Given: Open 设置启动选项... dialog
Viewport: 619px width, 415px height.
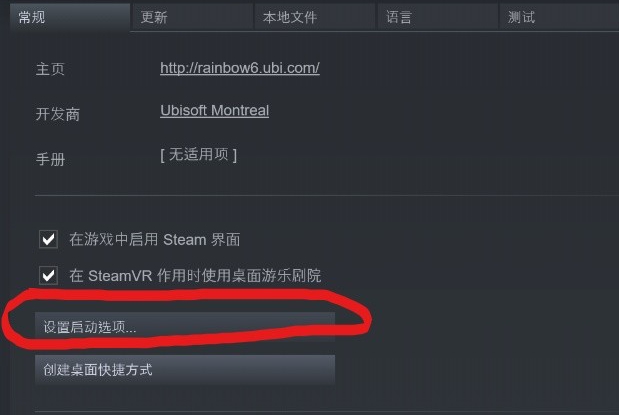Looking at the screenshot, I should (185, 327).
